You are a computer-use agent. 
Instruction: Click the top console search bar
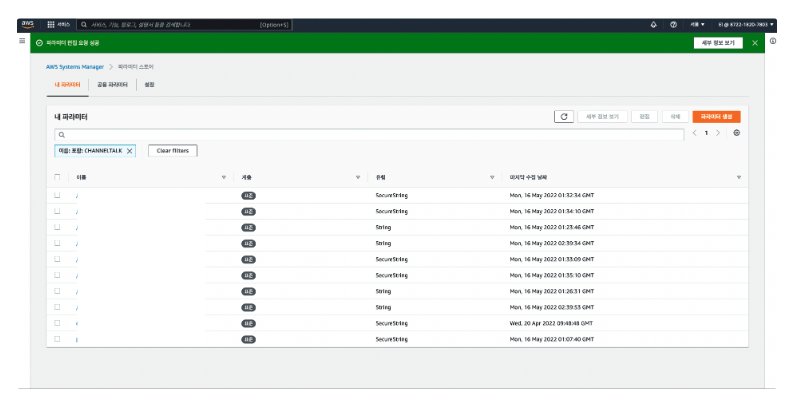click(x=185, y=24)
